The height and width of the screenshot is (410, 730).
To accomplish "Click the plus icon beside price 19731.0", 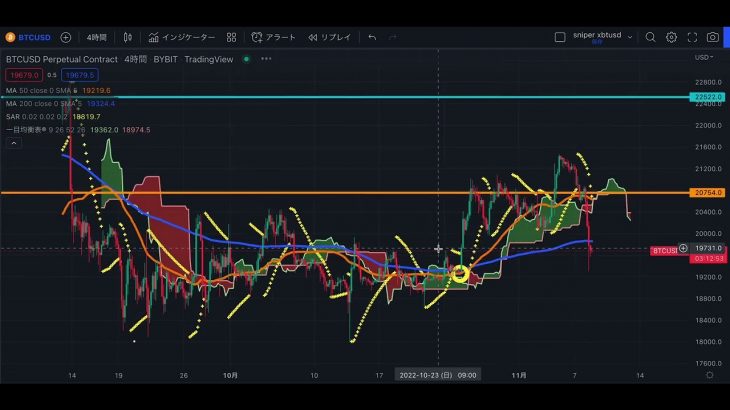I will tap(683, 249).
